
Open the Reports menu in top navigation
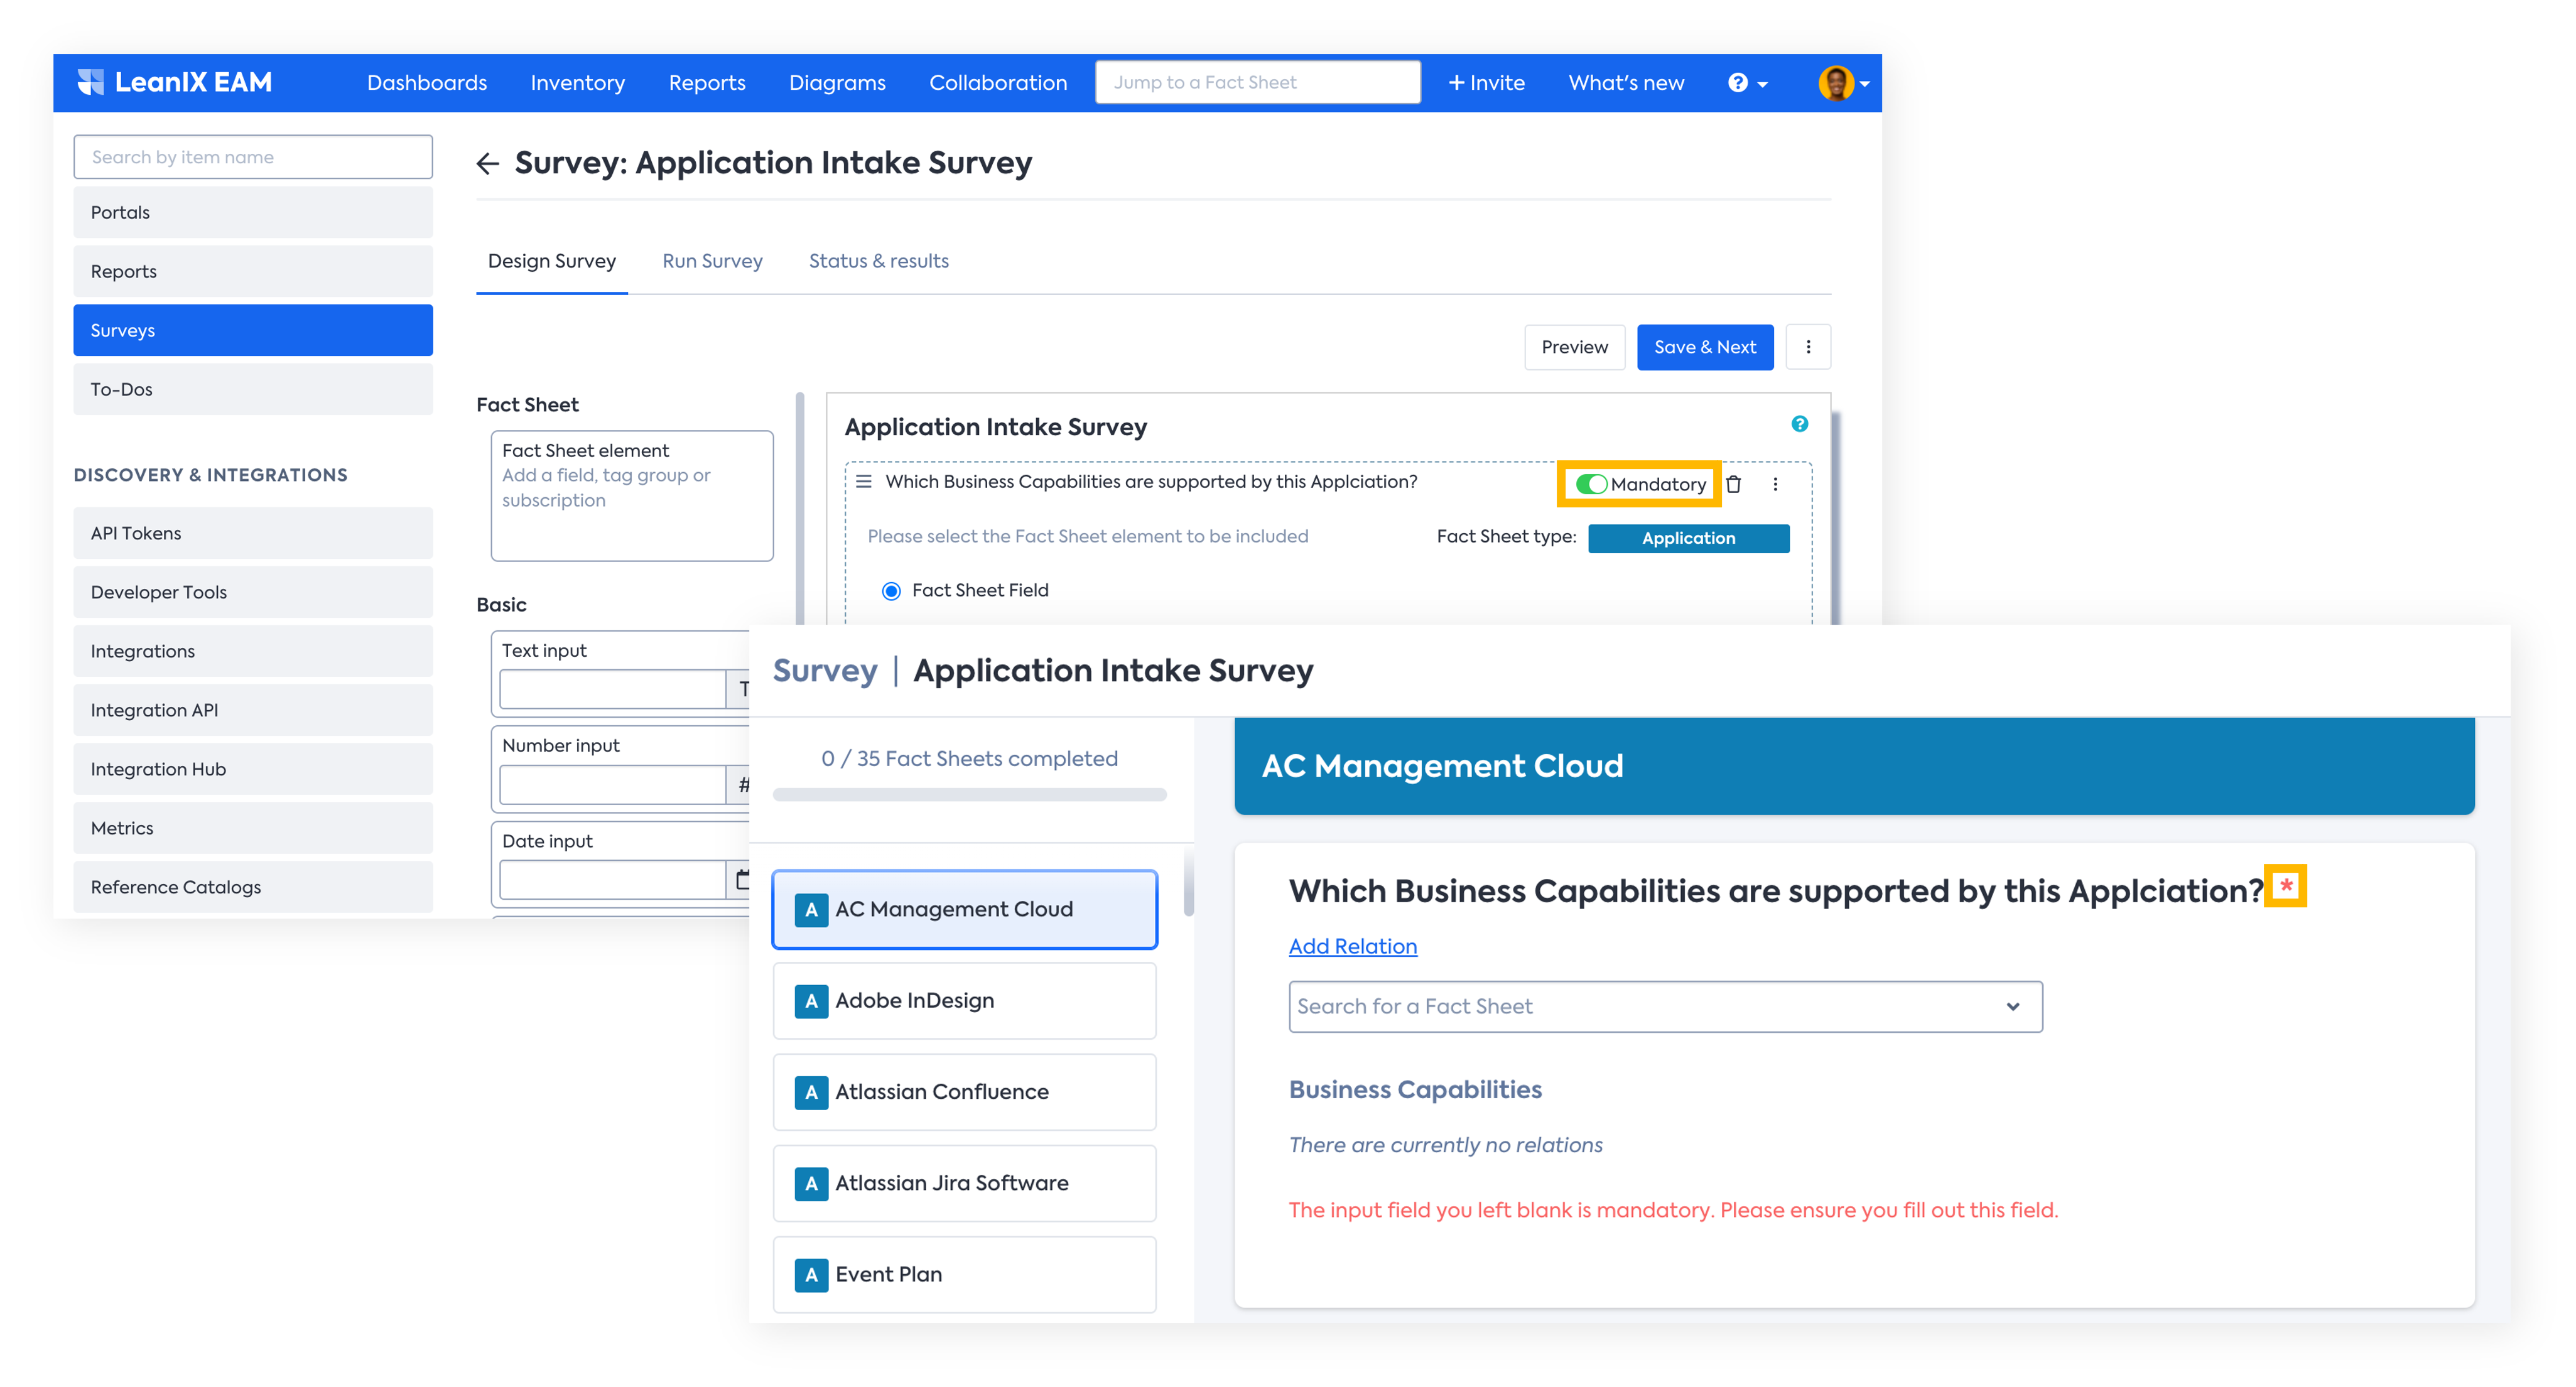(x=707, y=83)
